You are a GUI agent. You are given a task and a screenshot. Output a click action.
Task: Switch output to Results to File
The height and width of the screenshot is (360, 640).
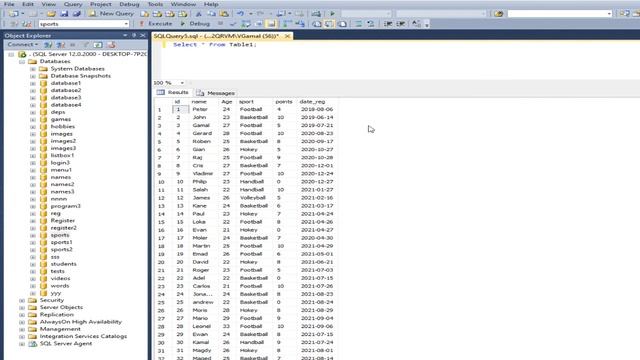342,24
